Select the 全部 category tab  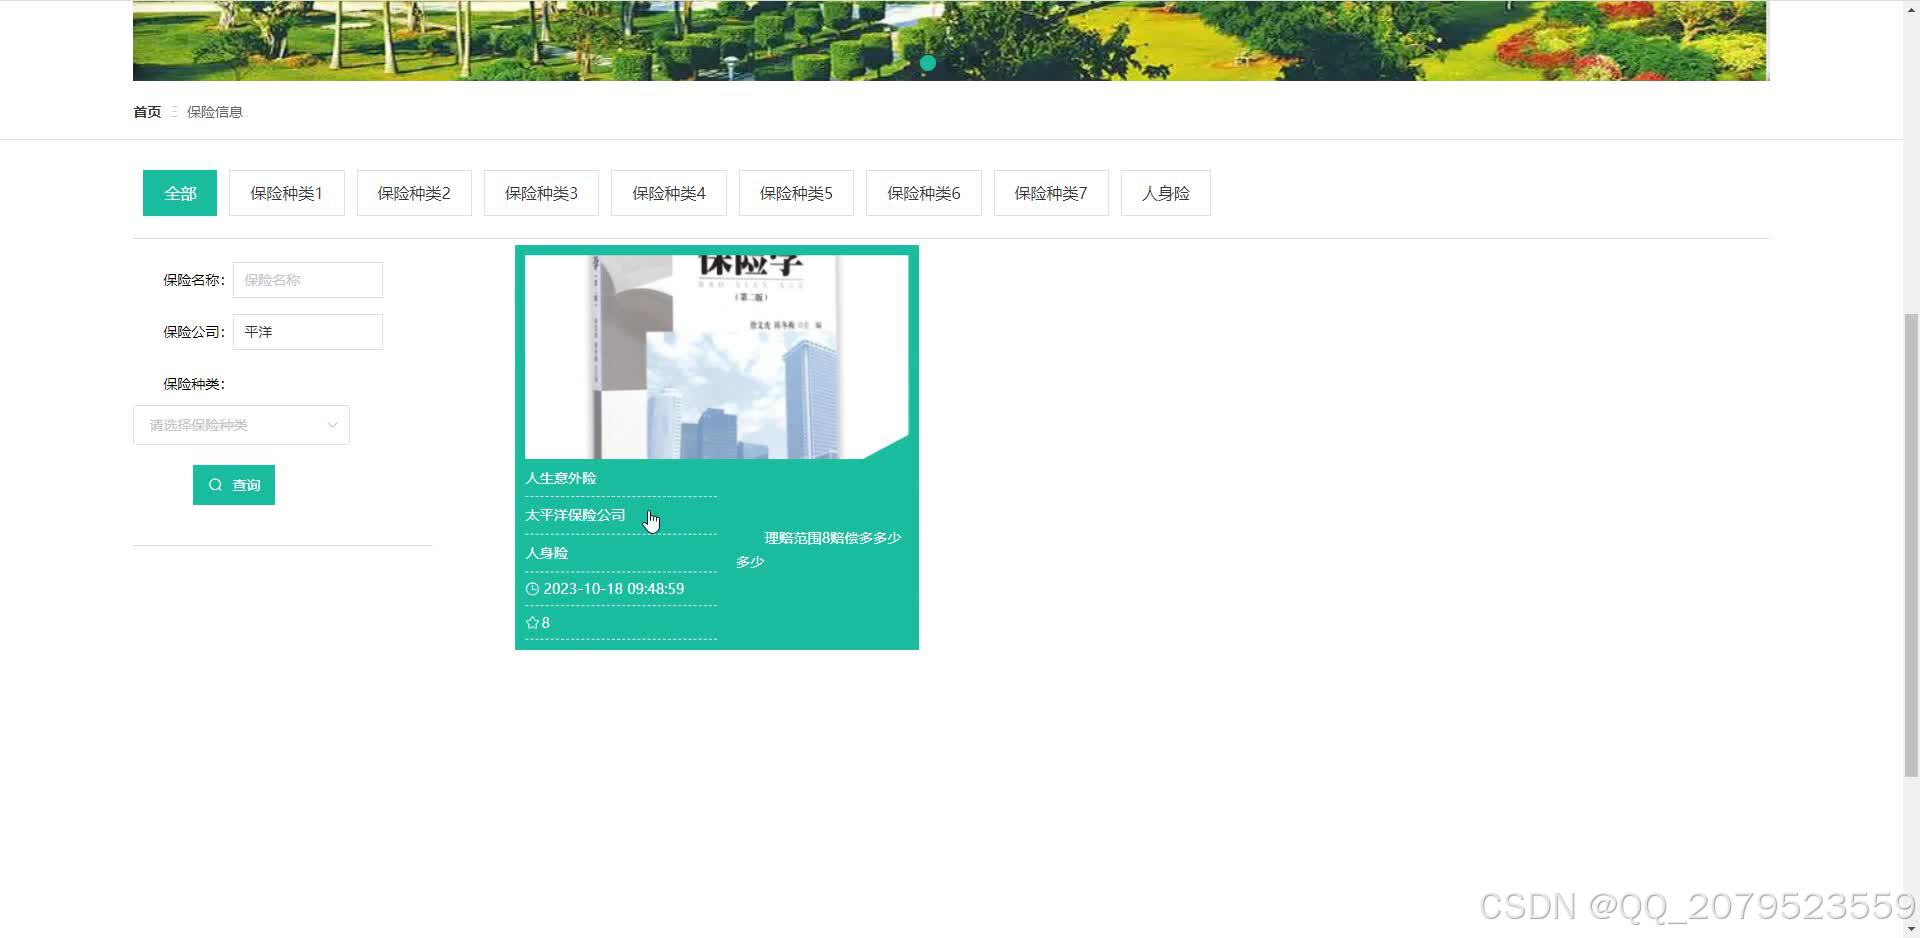[179, 192]
